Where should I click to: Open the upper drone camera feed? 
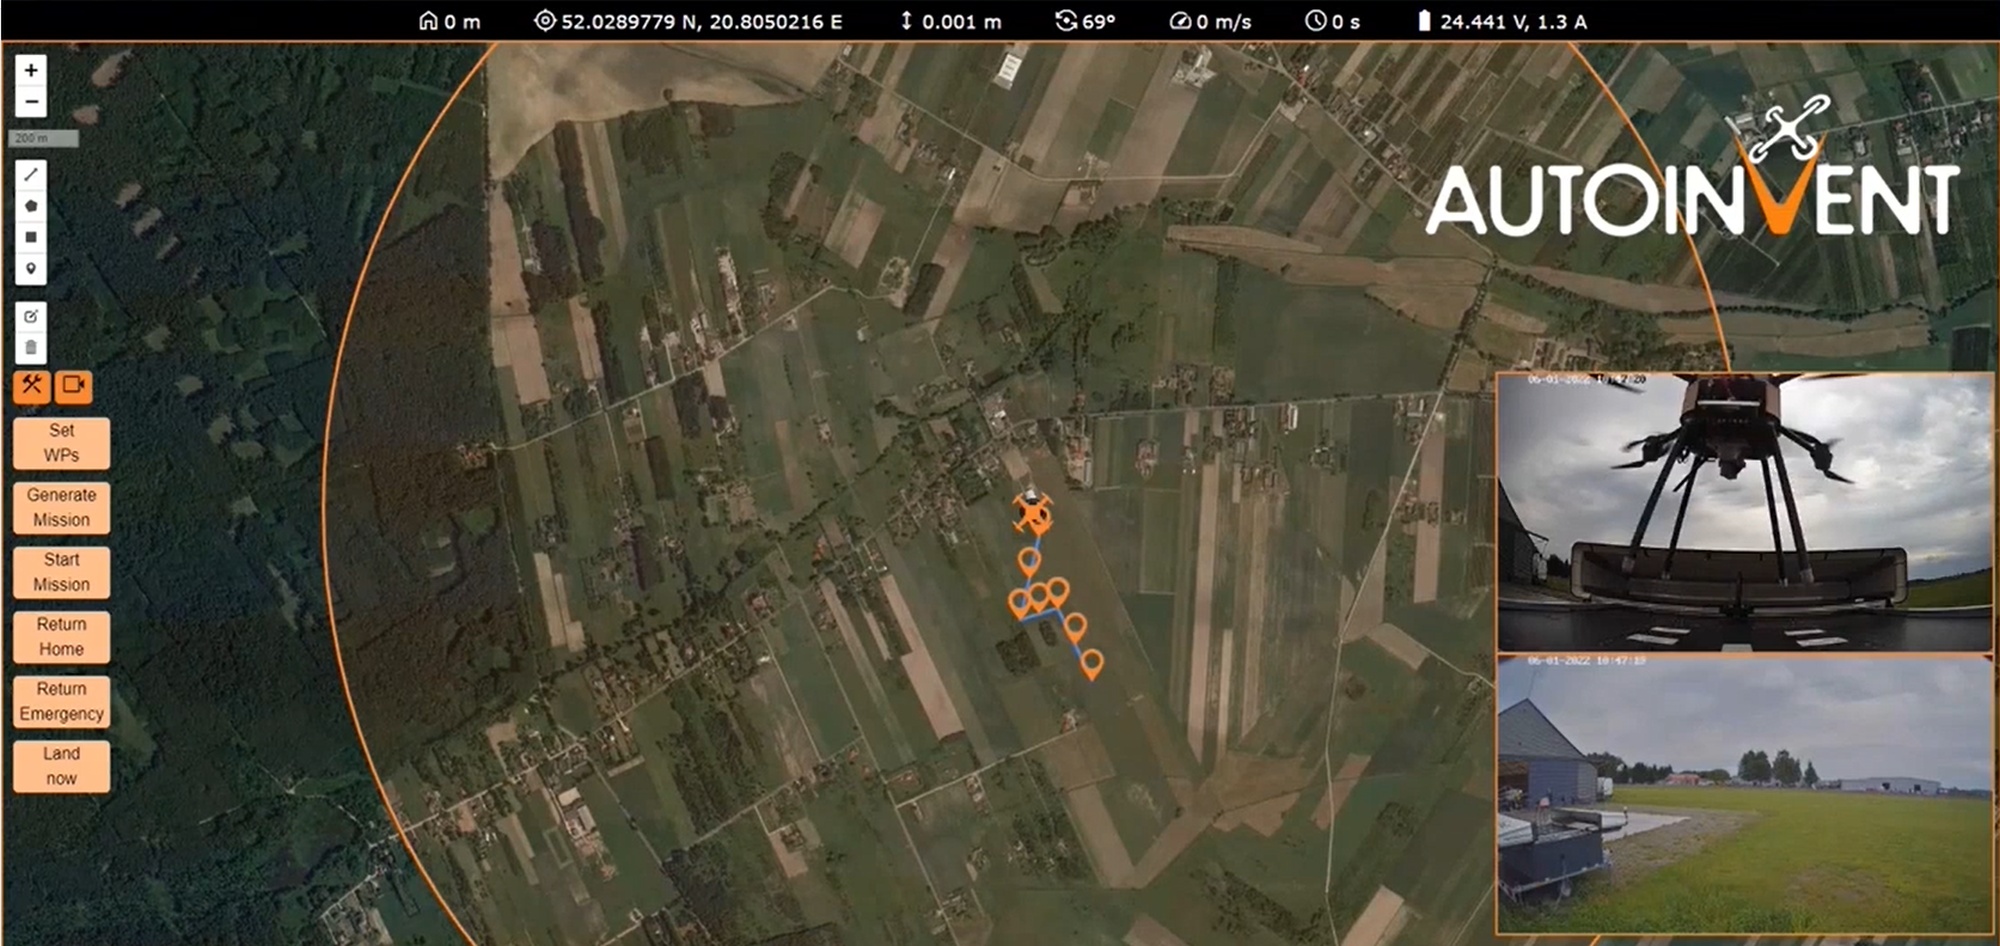[1744, 512]
